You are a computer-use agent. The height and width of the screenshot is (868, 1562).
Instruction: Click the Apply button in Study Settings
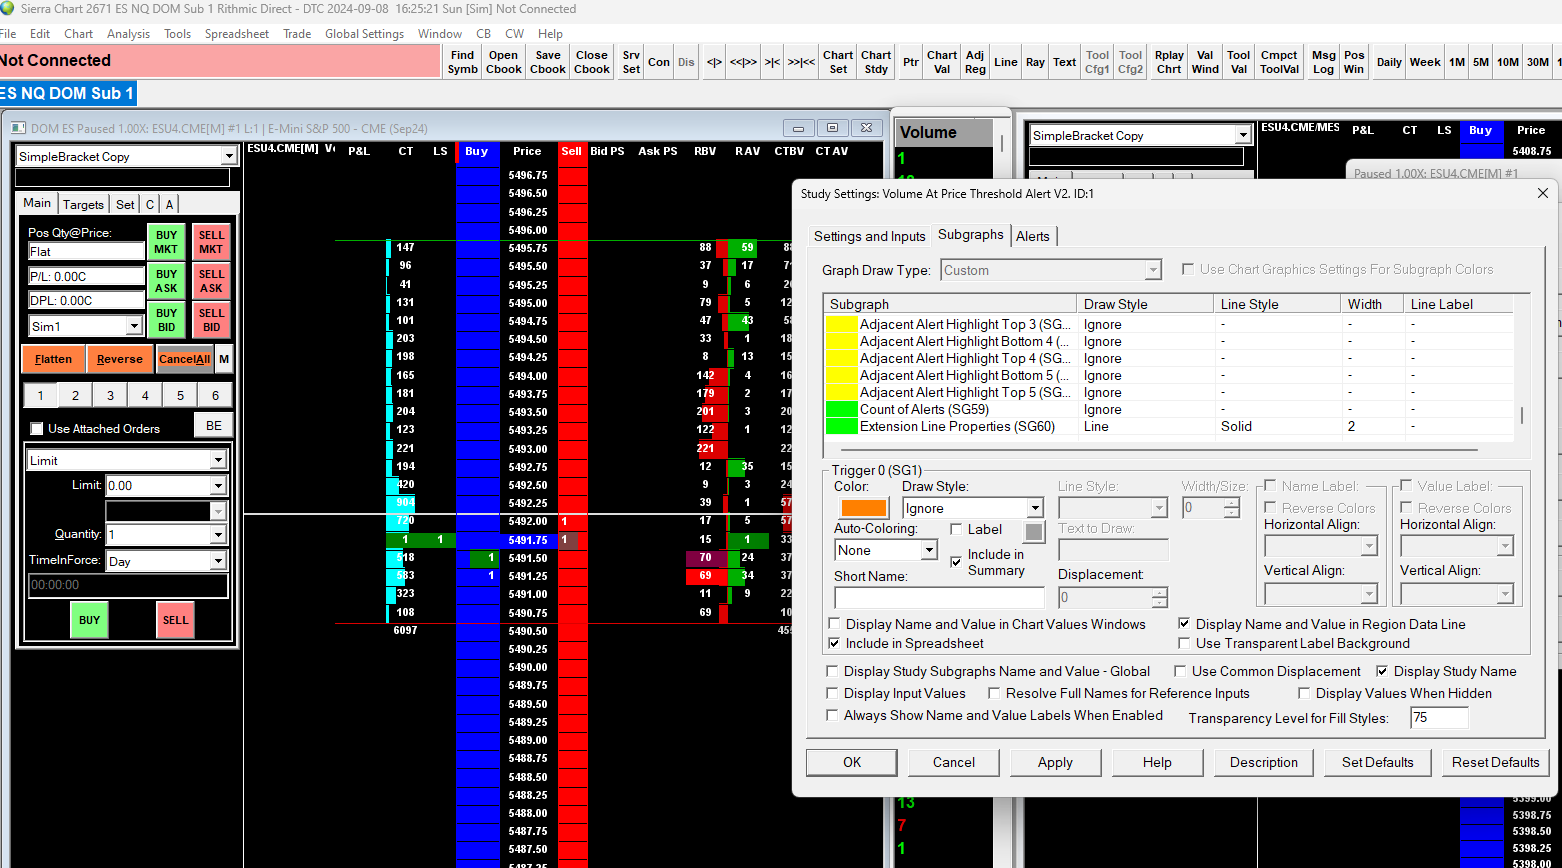(1054, 762)
